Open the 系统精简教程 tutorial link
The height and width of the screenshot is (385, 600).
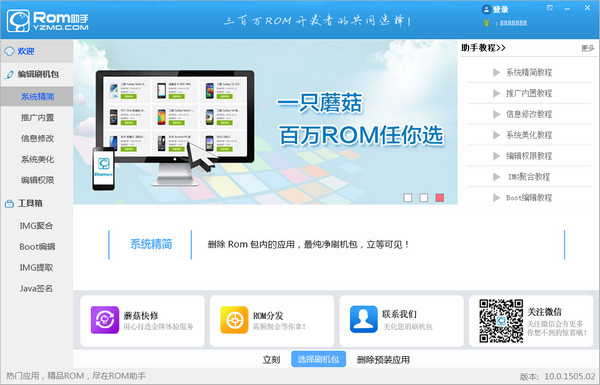point(529,72)
